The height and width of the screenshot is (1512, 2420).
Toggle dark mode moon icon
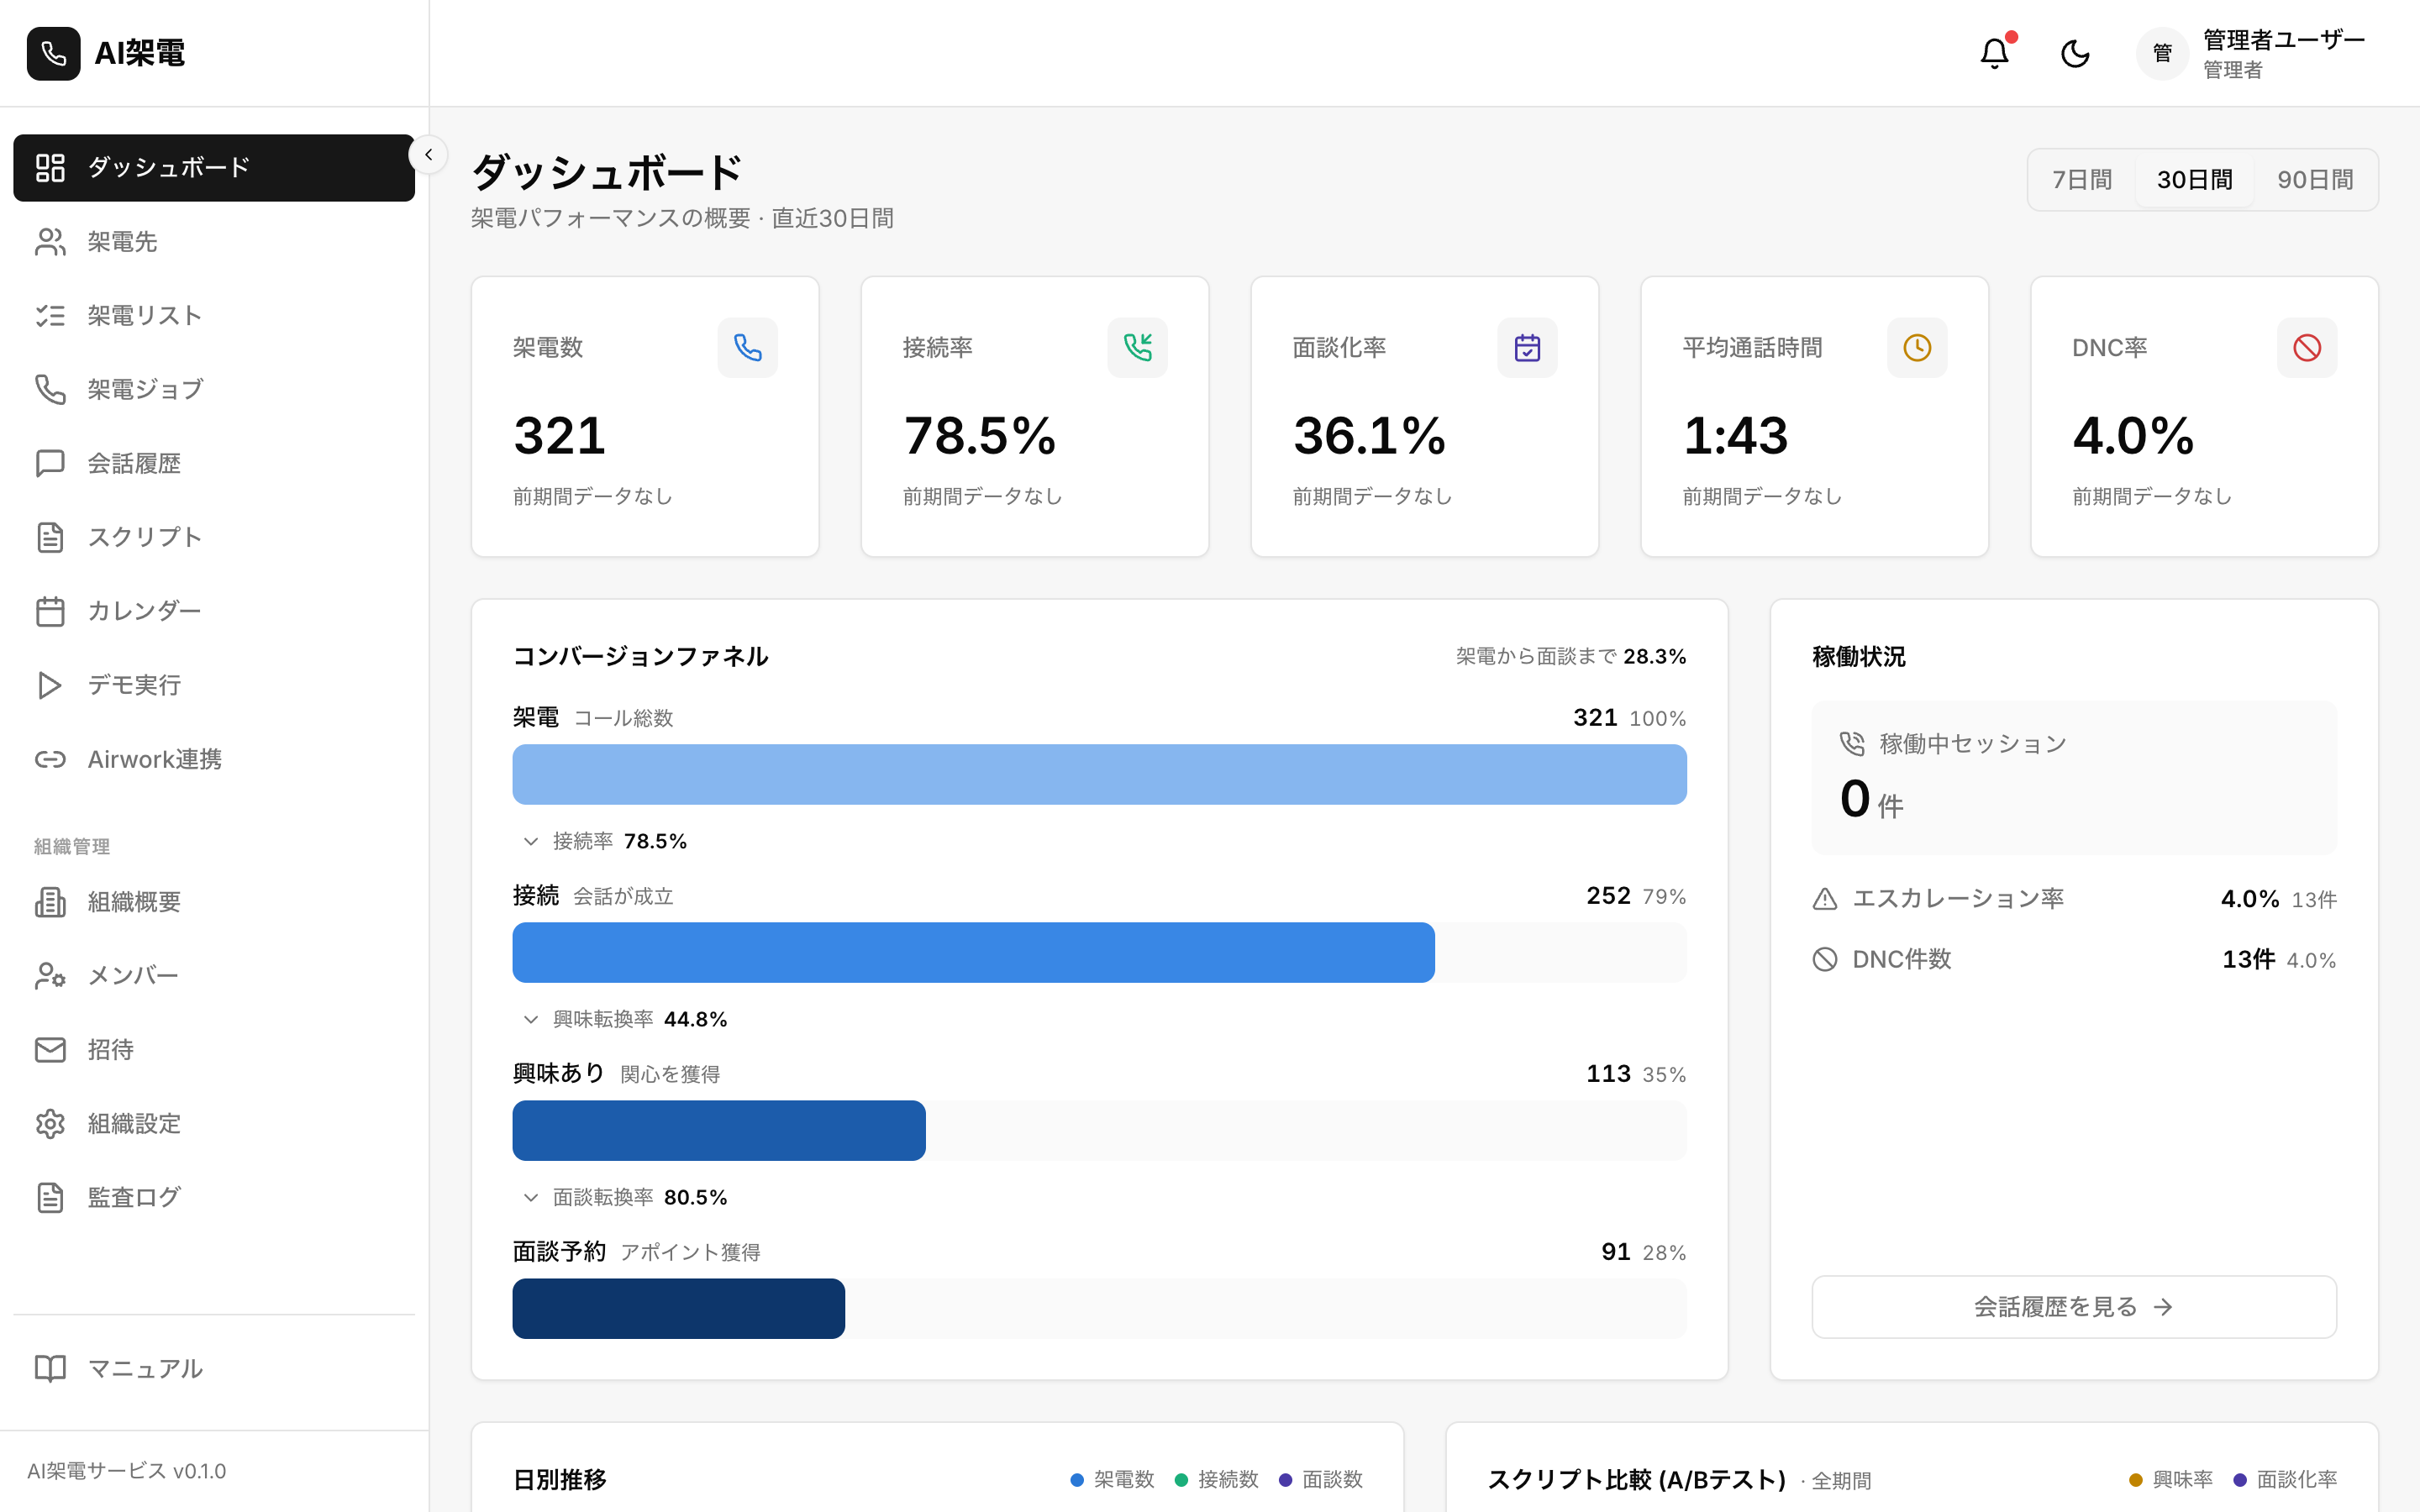tap(2075, 53)
